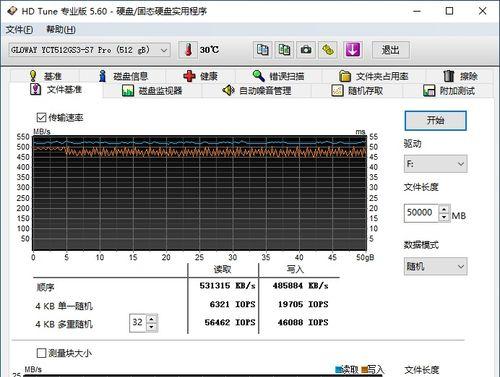
Task: Switch to the 擦除 erase tab
Action: click(x=460, y=76)
